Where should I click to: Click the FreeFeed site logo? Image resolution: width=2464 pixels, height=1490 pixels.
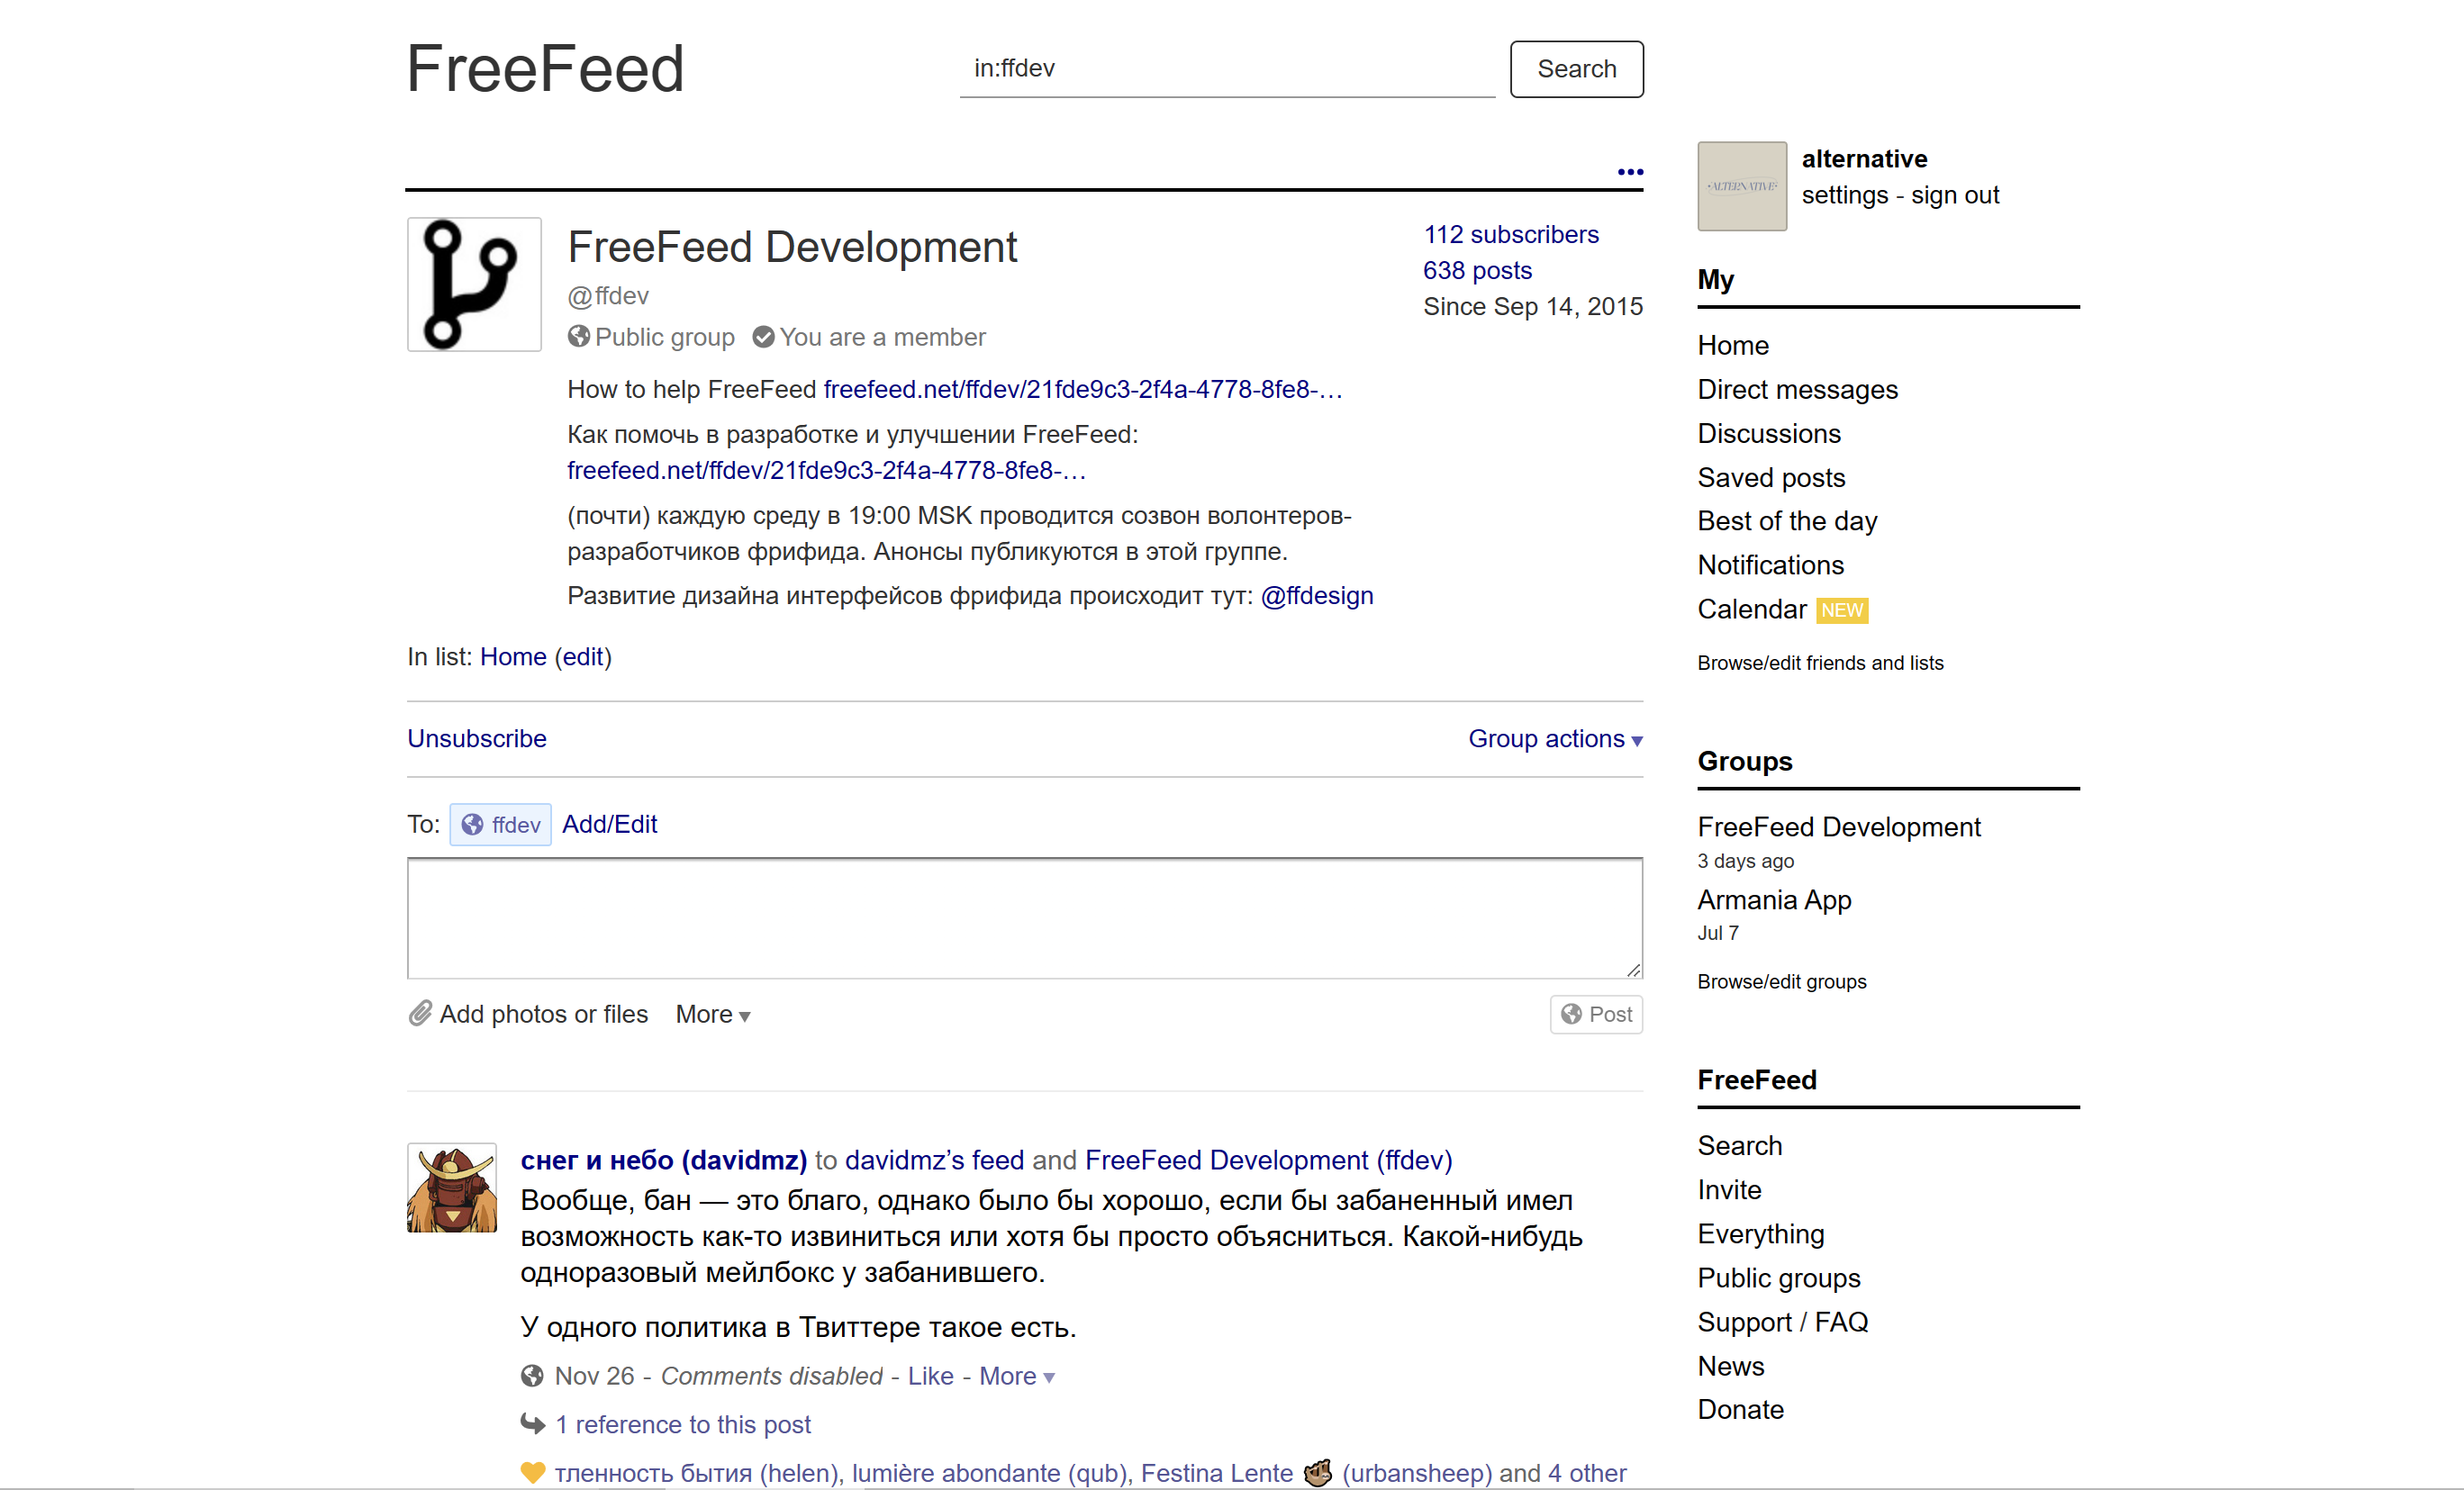tap(545, 69)
